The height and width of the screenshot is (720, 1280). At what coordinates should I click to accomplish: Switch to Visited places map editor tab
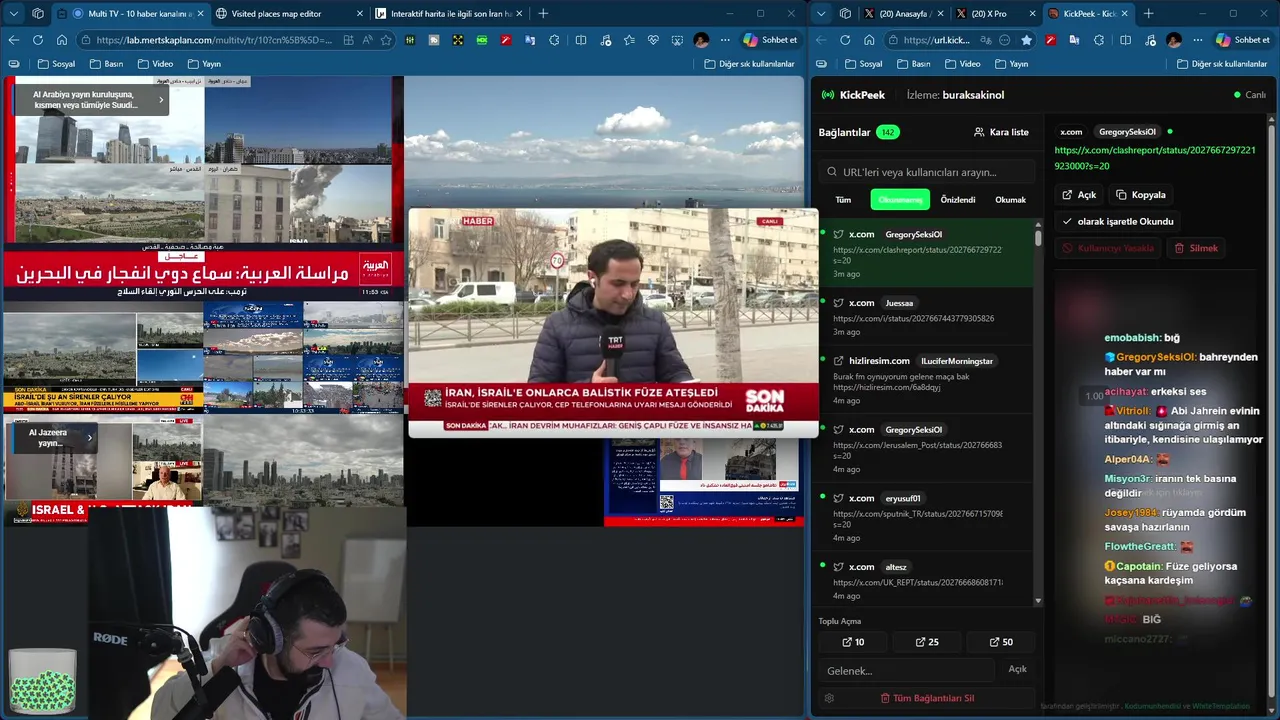coord(289,14)
